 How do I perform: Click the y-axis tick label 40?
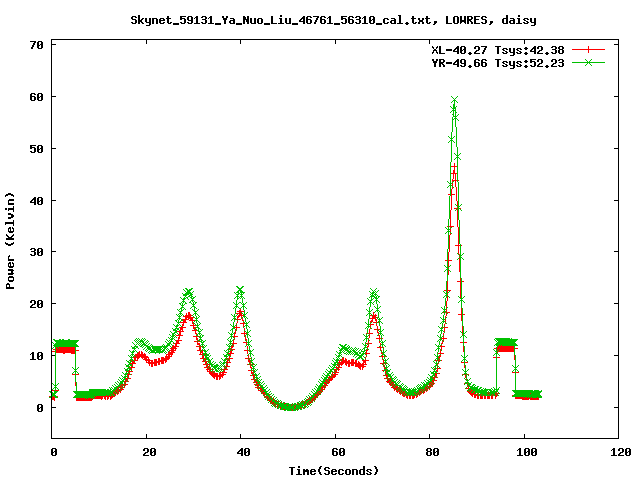(36, 201)
